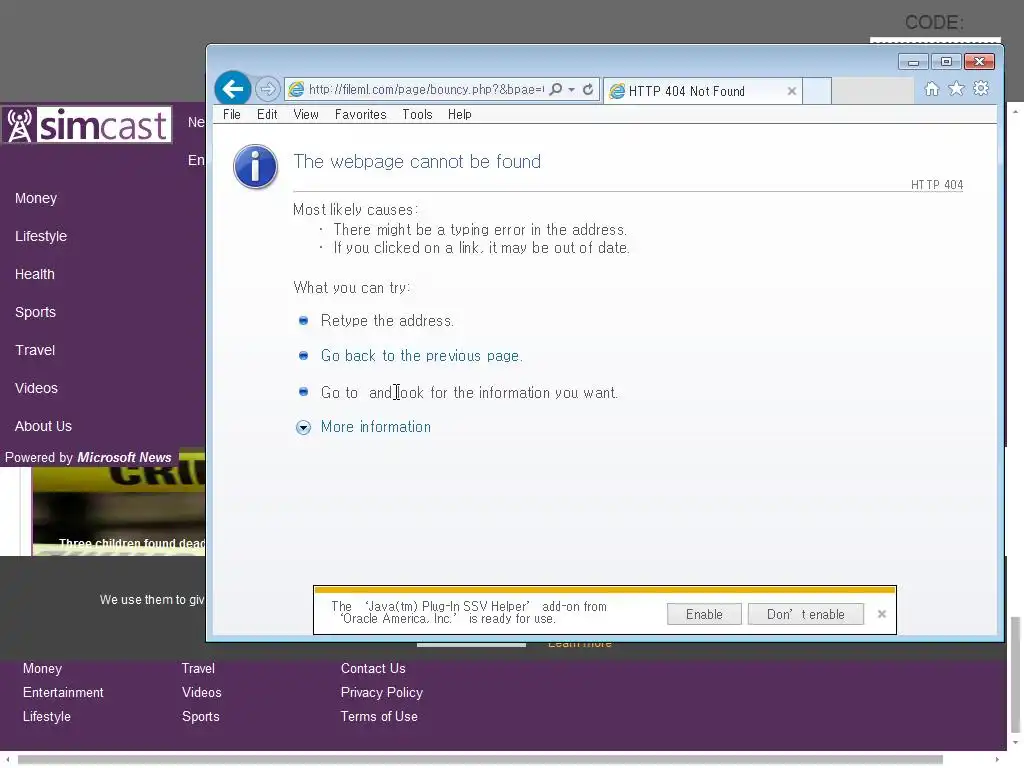1024x768 pixels.
Task: Open Favorites star icon
Action: coord(956,89)
